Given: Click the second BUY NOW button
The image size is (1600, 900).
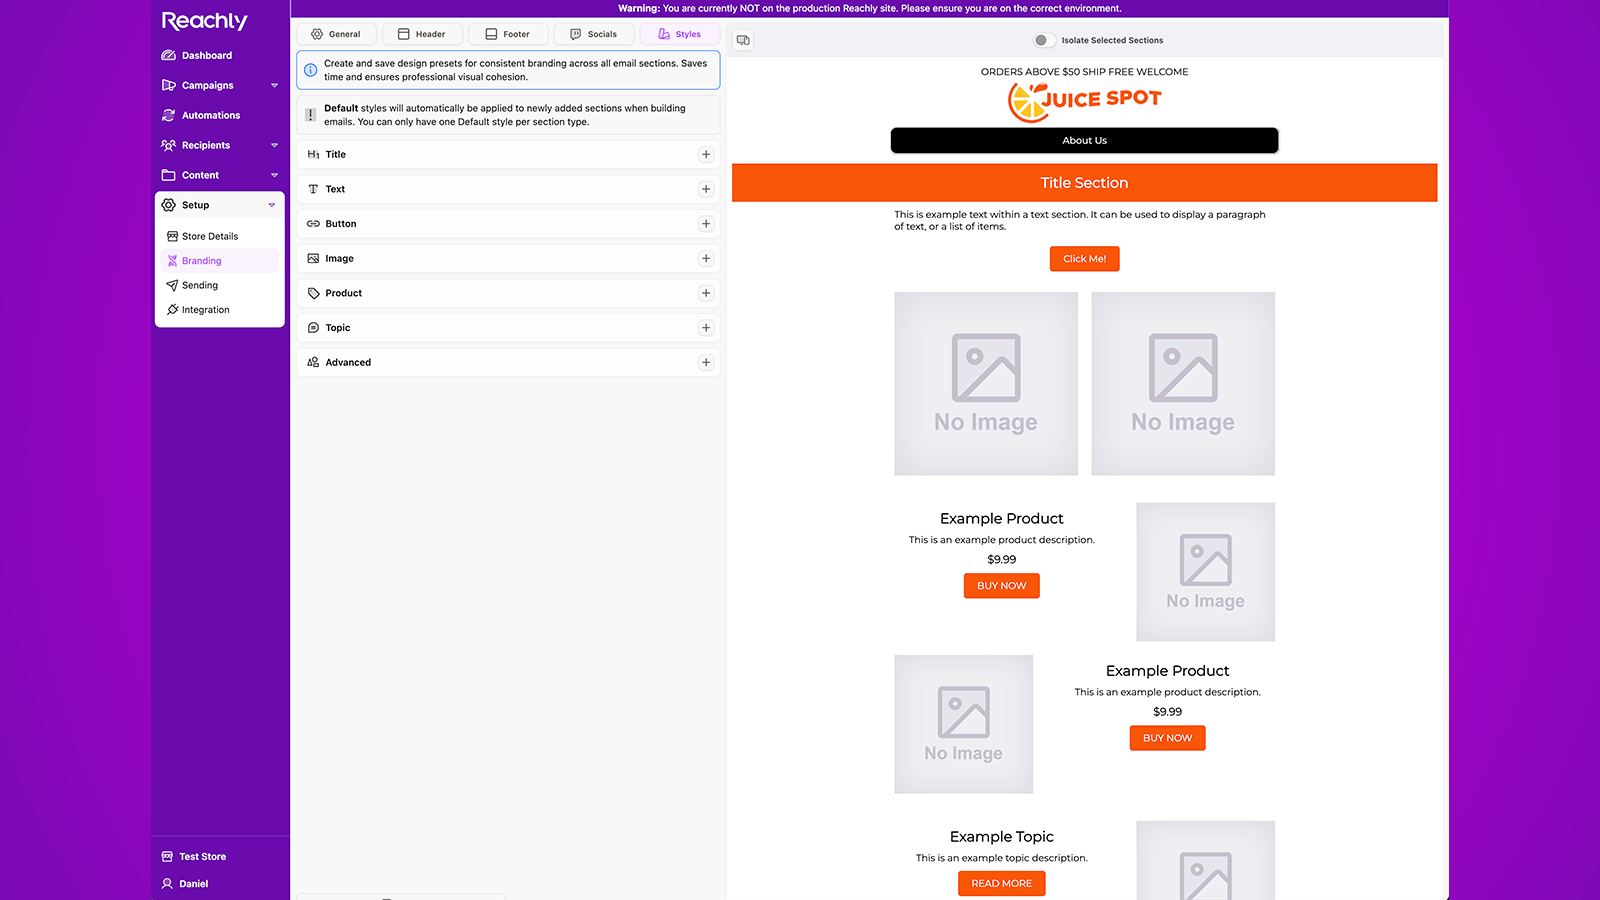Looking at the screenshot, I should pos(1168,738).
